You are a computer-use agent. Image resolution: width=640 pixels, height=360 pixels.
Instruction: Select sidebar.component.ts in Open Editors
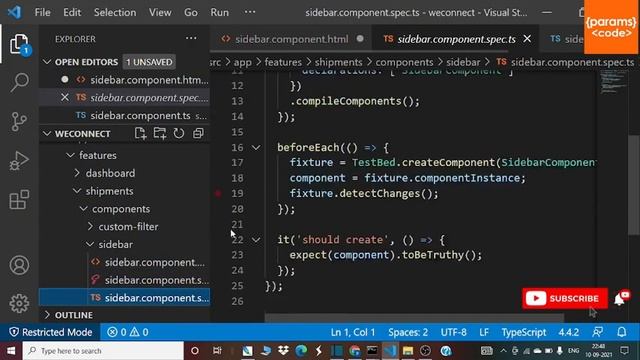[141, 116]
